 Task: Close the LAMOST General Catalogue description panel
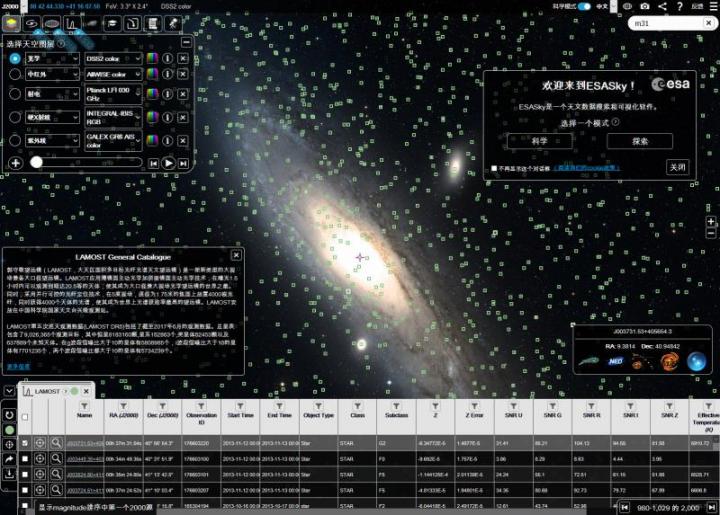pyautogui.click(x=236, y=255)
